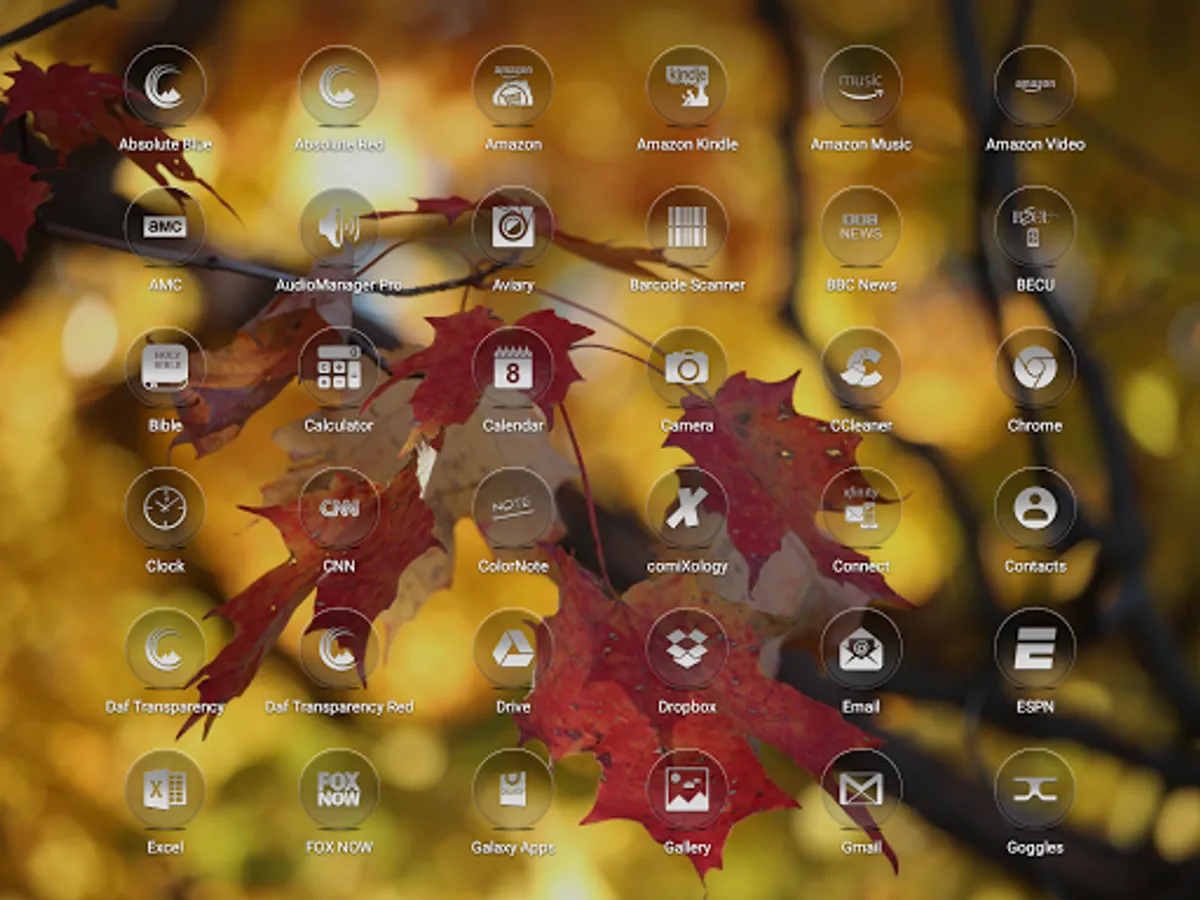Open the CCleaner icon
The height and width of the screenshot is (900, 1200).
point(861,367)
